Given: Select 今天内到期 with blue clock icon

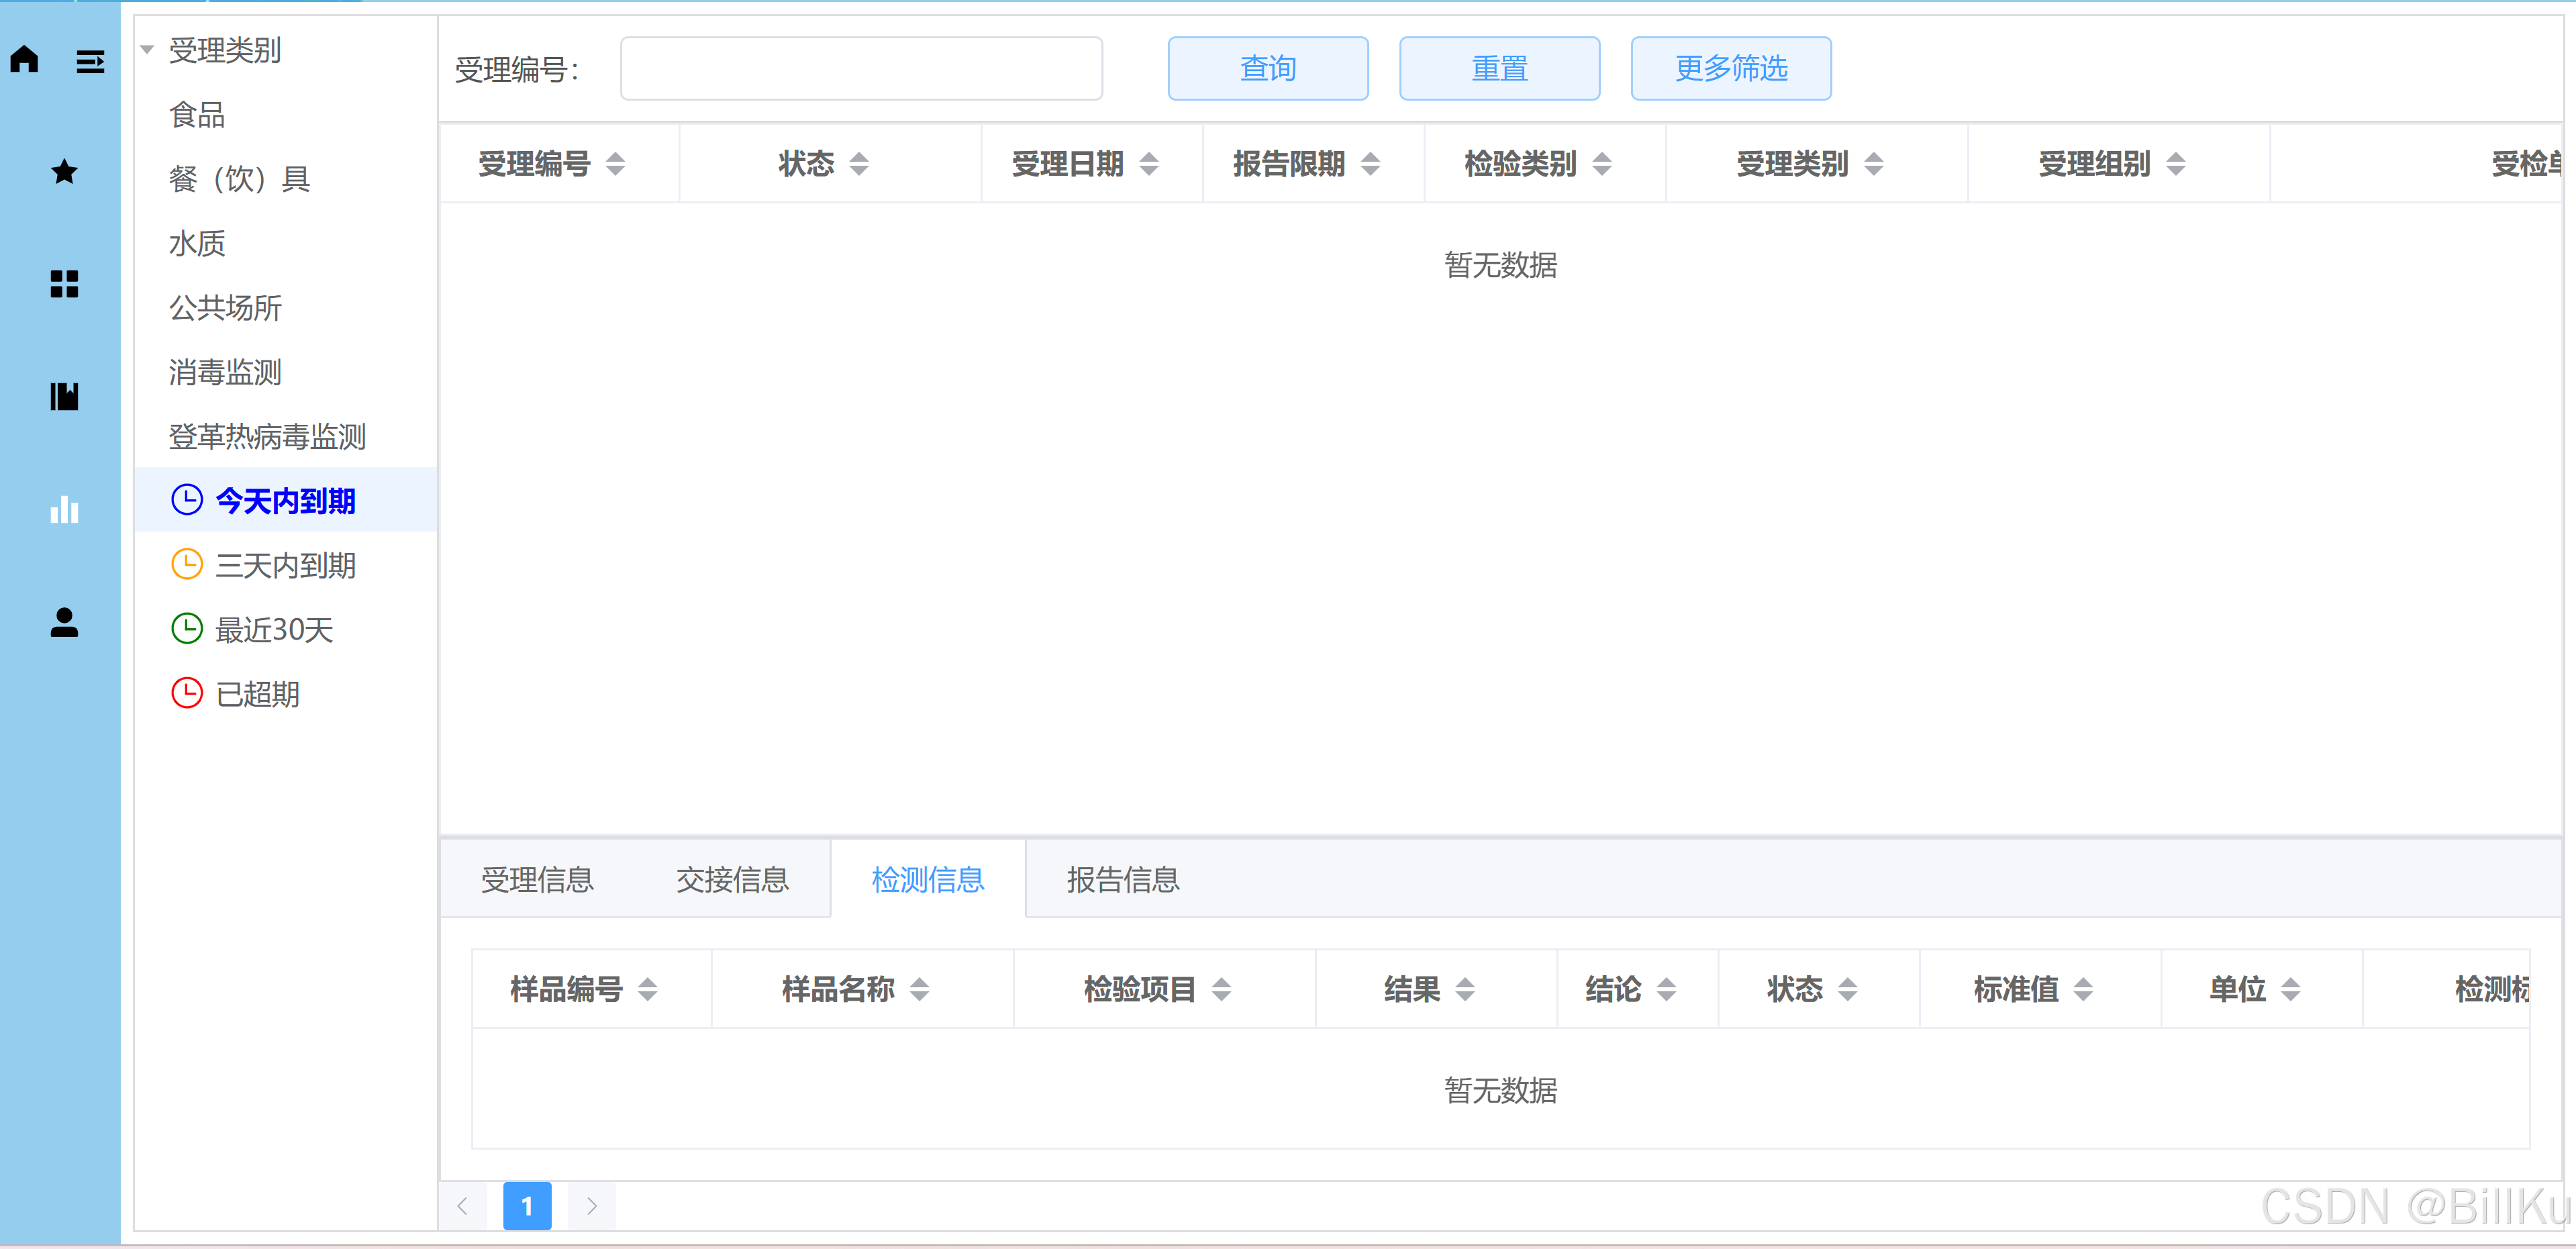Looking at the screenshot, I should [284, 500].
